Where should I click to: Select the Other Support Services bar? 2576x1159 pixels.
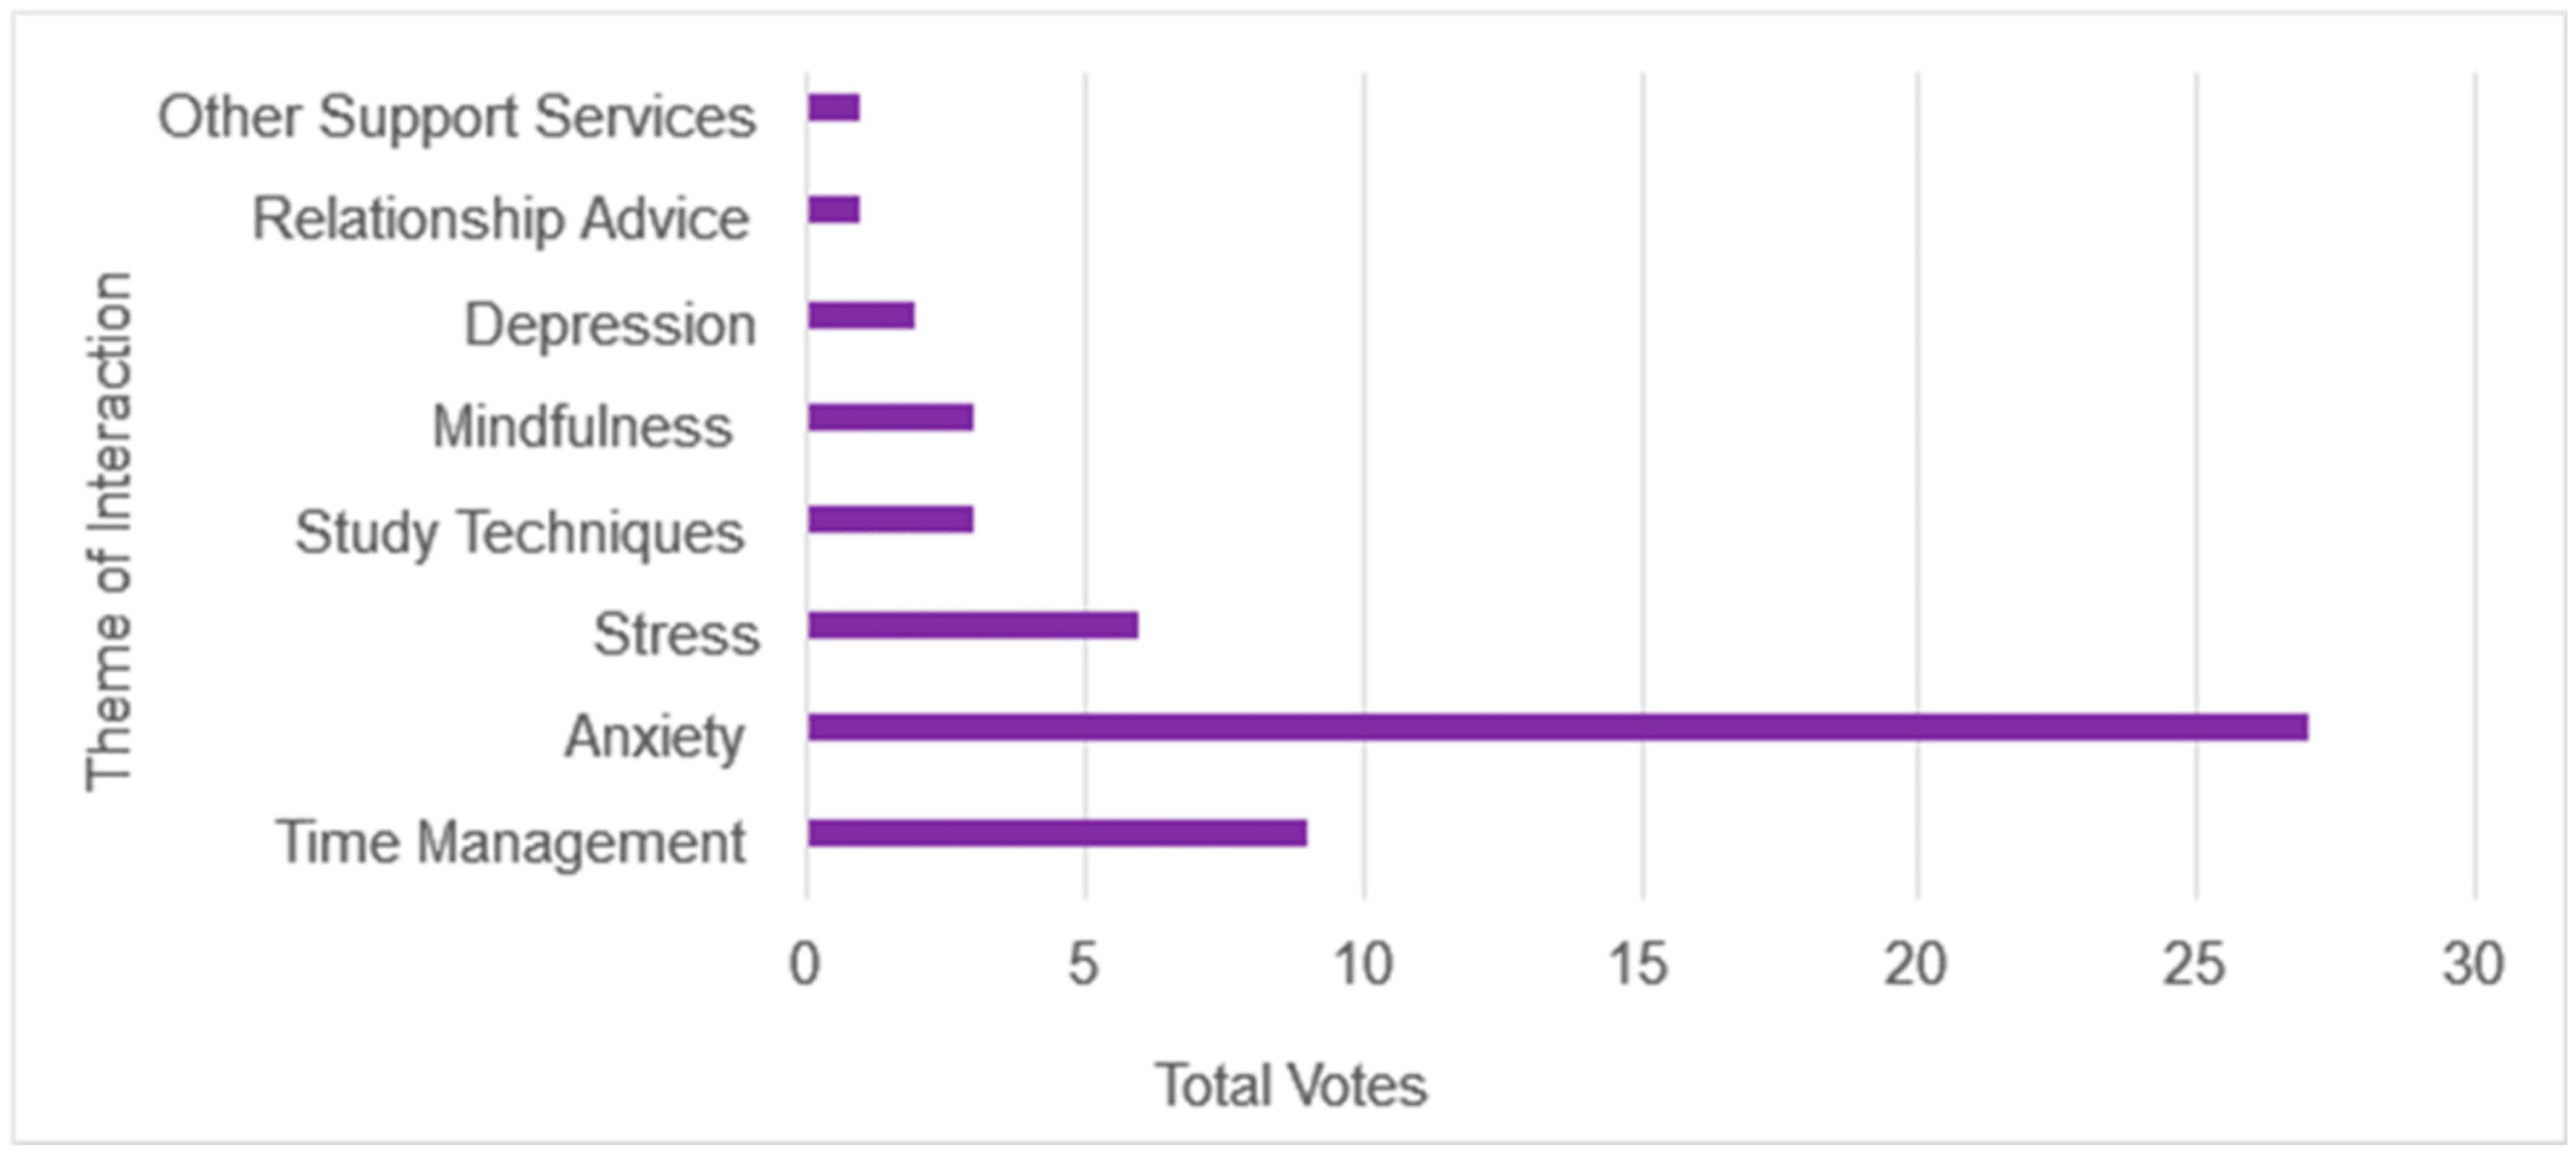[x=834, y=107]
